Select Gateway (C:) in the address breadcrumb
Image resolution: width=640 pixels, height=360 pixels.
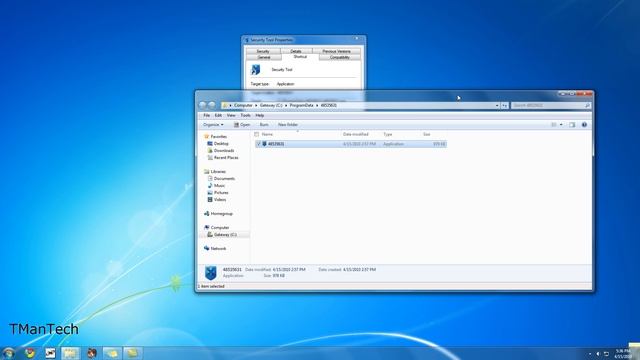pyautogui.click(x=271, y=105)
